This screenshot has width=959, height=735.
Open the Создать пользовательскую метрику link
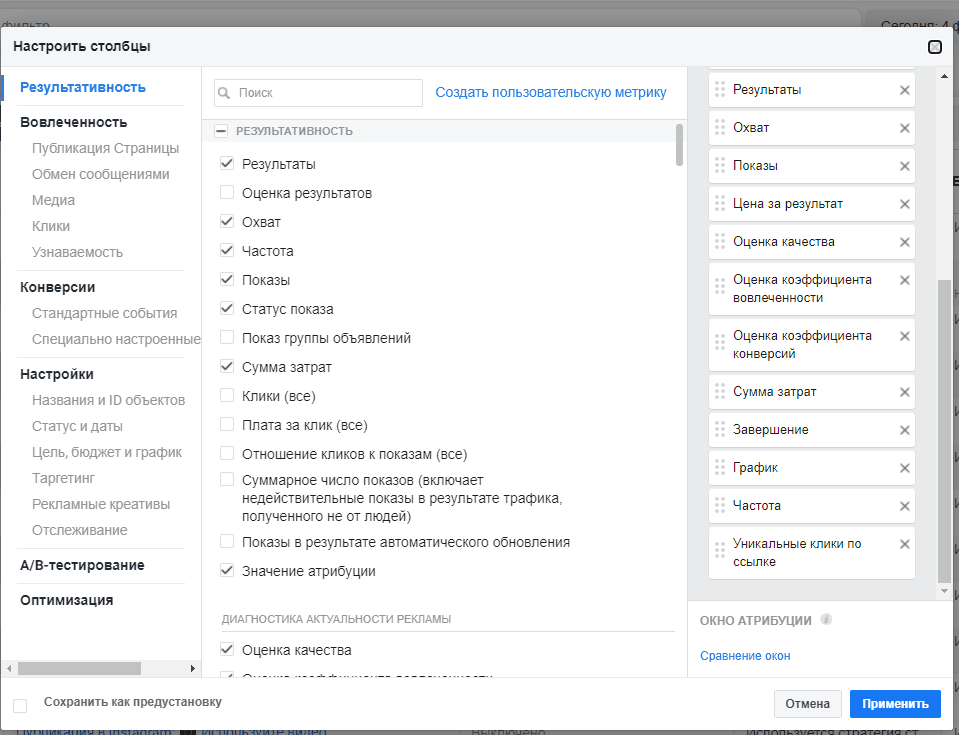(x=551, y=92)
